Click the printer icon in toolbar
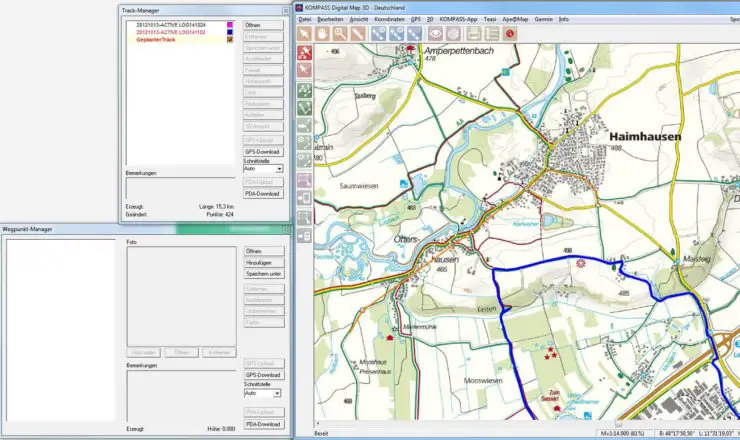This screenshot has height=440, width=740. point(474,34)
